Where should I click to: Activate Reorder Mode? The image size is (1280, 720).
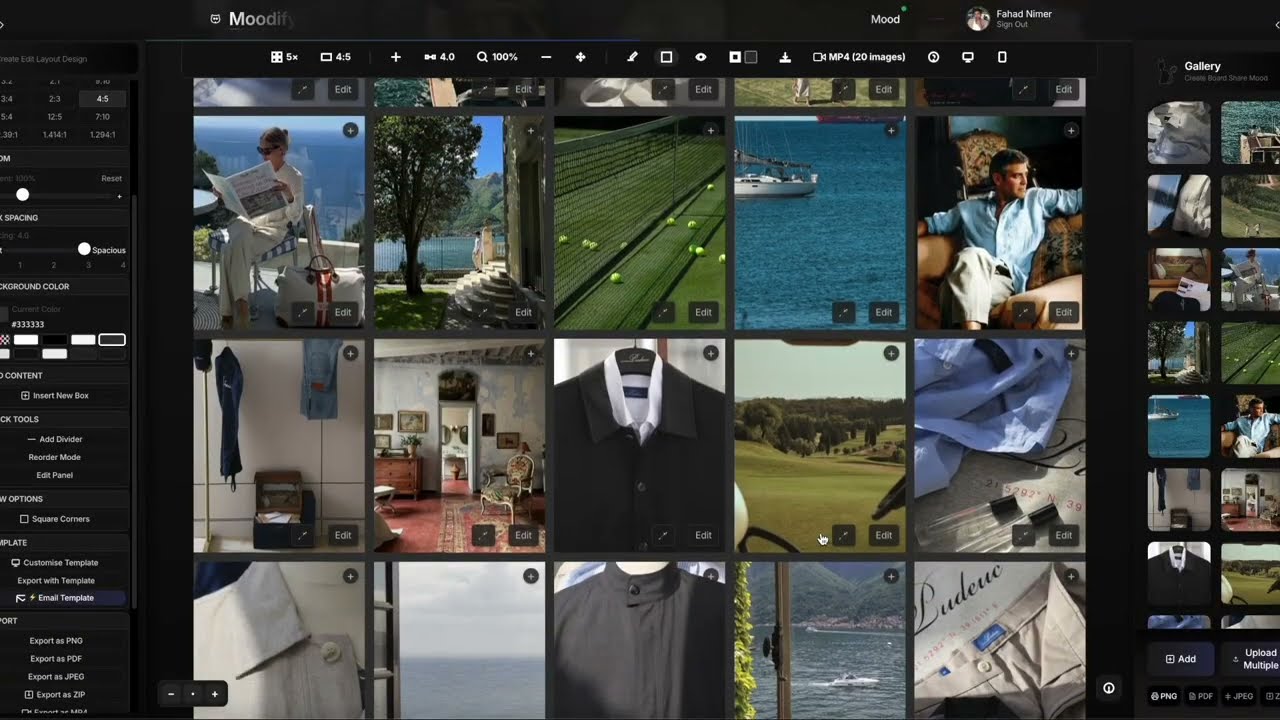[55, 457]
